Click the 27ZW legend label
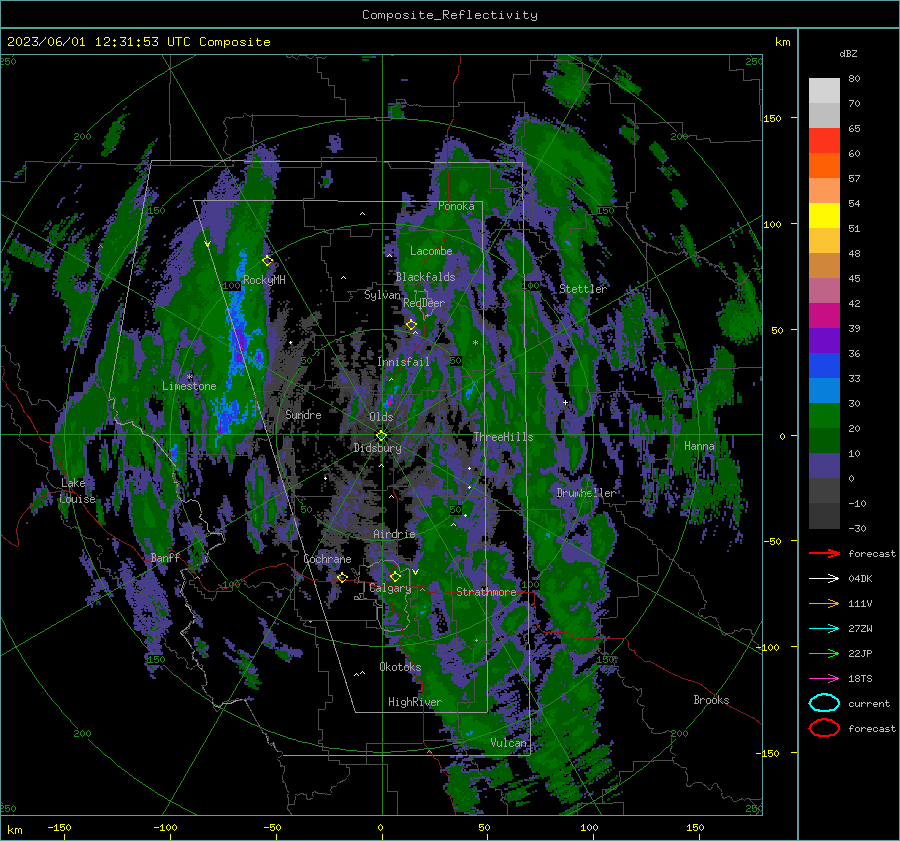 pyautogui.click(x=860, y=629)
